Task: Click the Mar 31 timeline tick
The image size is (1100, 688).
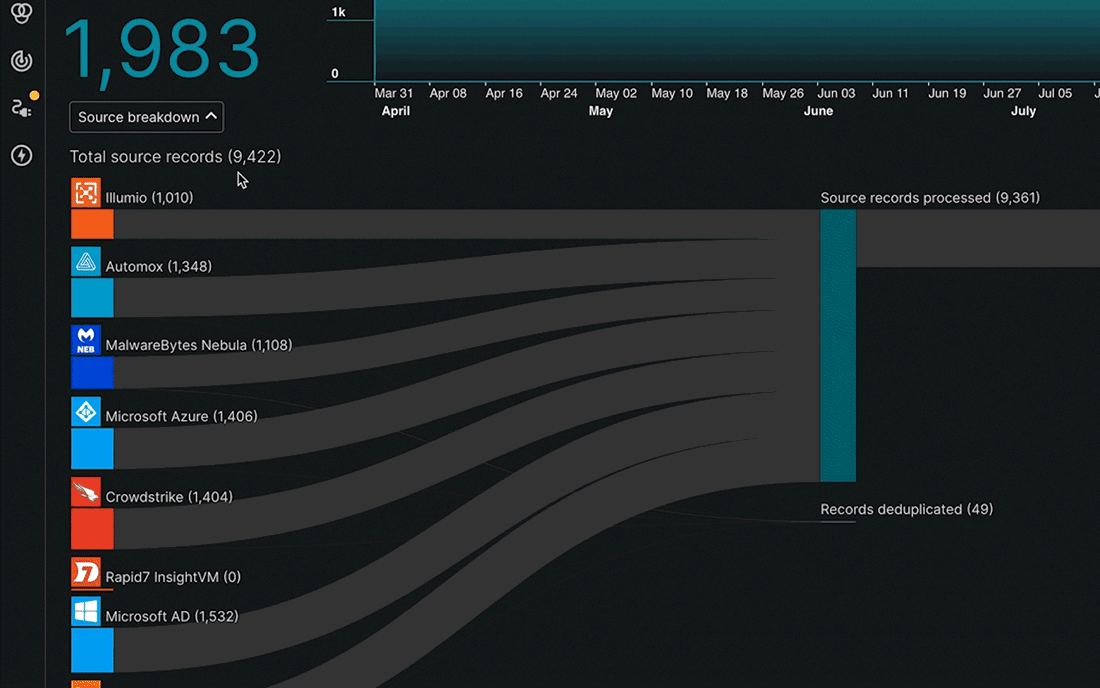Action: 394,93
